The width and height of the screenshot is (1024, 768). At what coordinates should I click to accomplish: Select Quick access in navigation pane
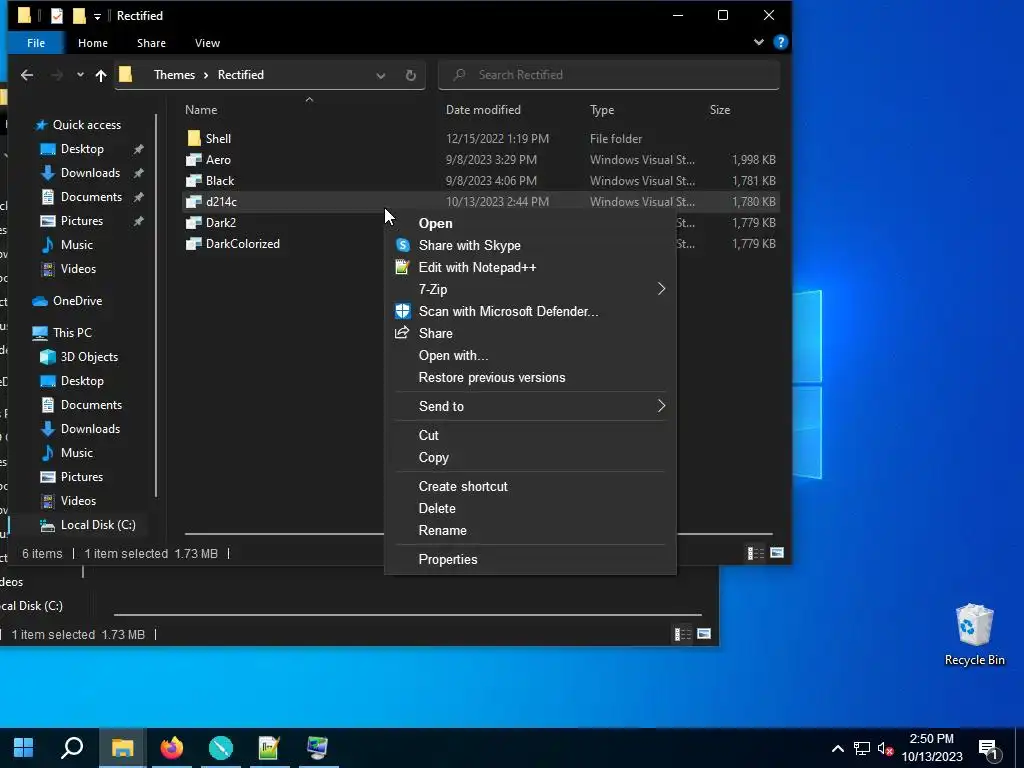tap(86, 125)
